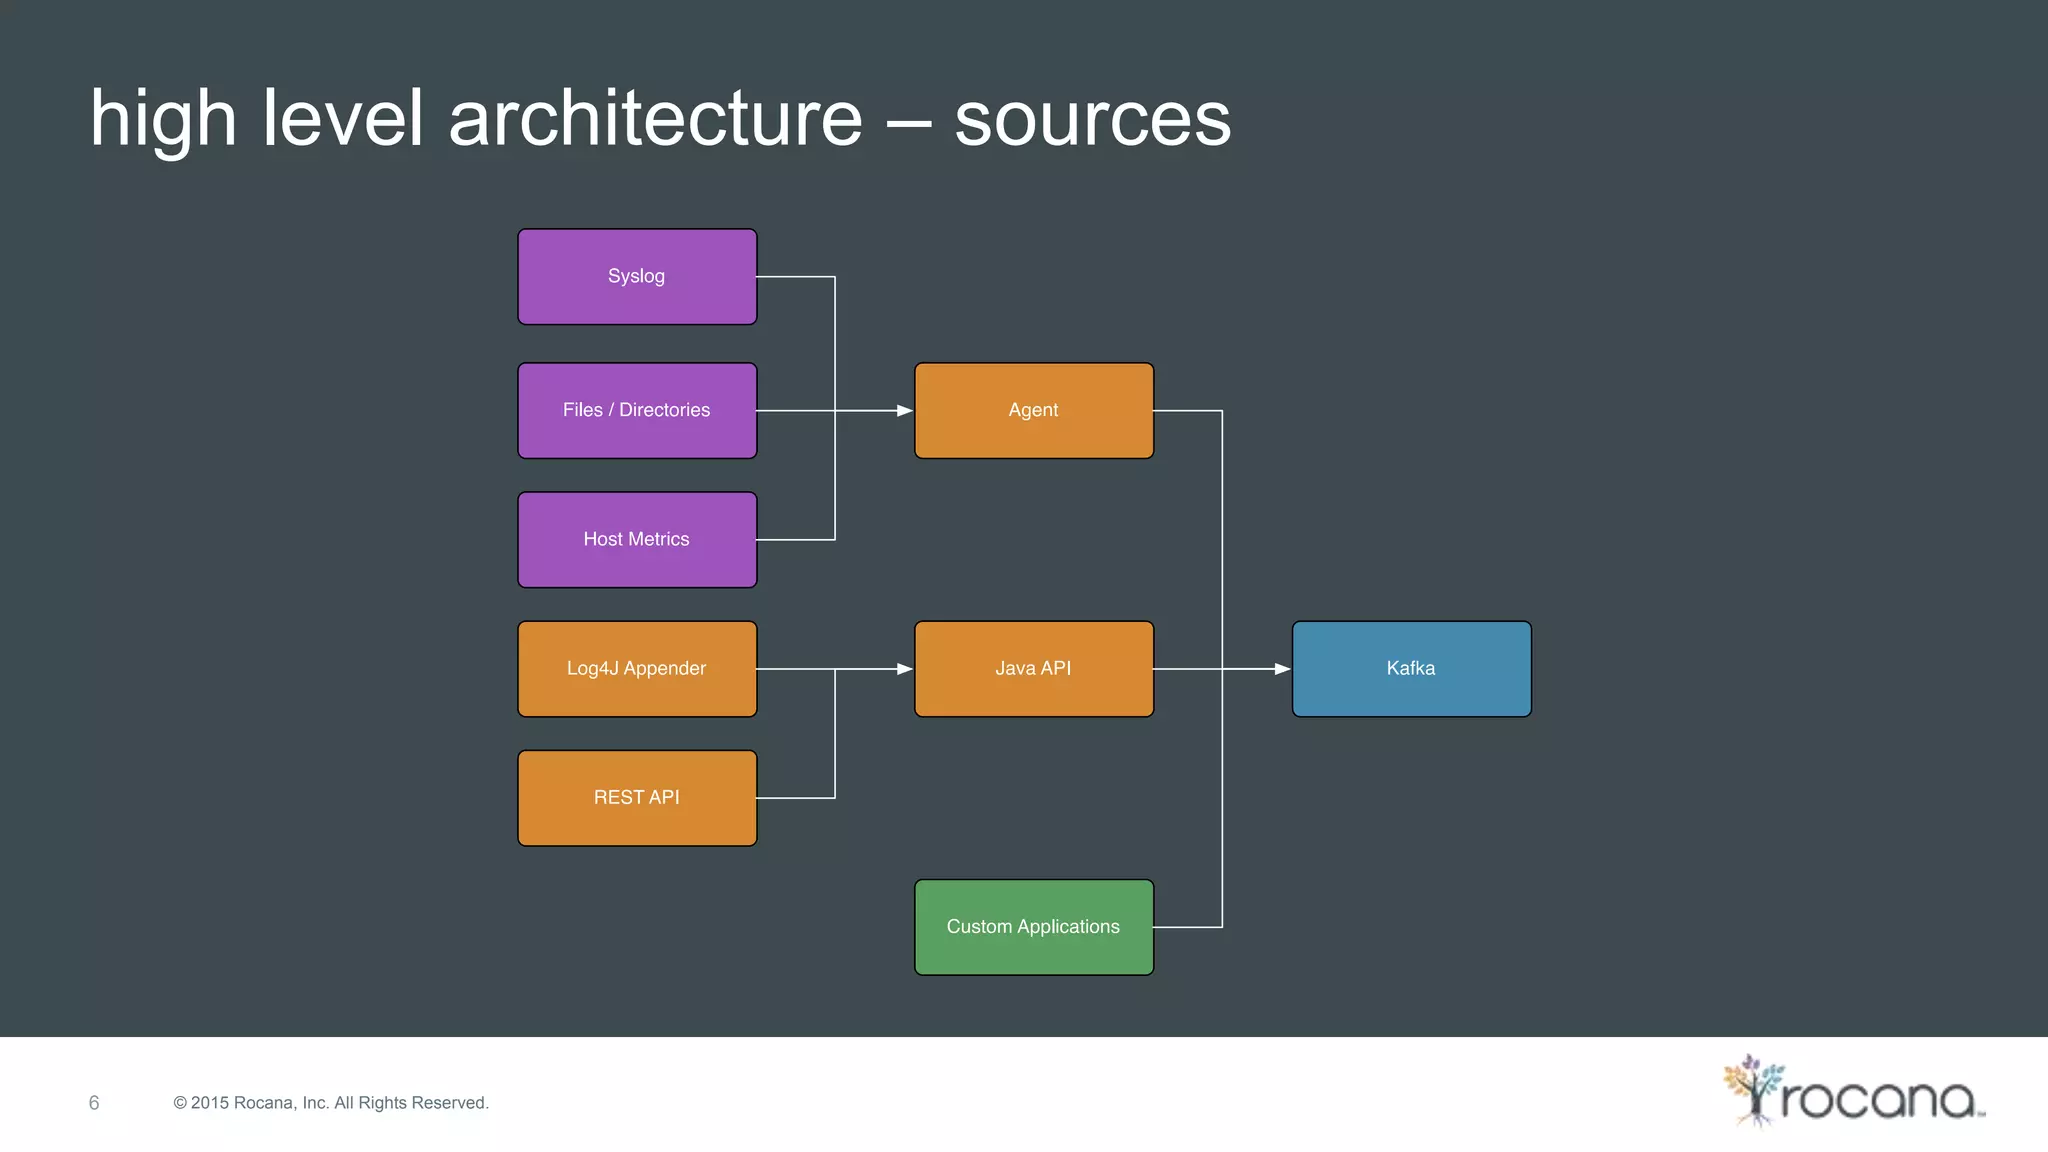
Task: Select the orange Agent box
Action: click(1034, 411)
